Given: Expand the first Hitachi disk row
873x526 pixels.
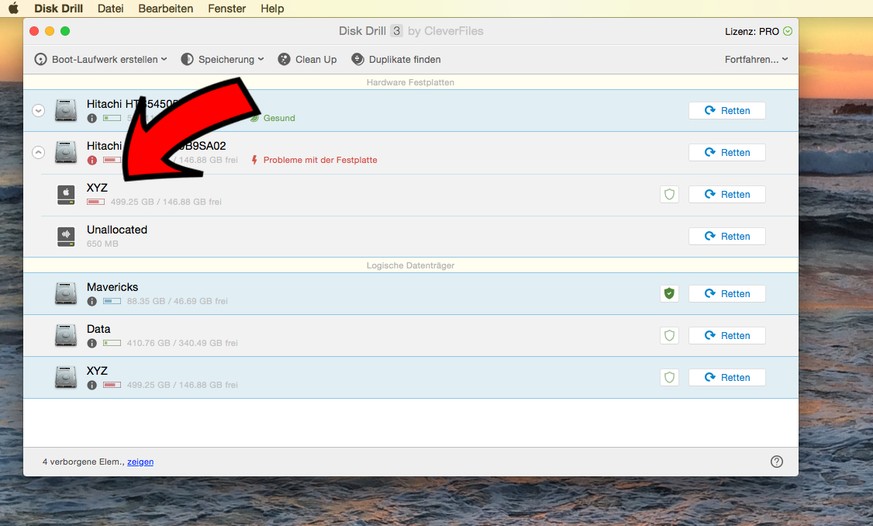Looking at the screenshot, I should tap(38, 111).
